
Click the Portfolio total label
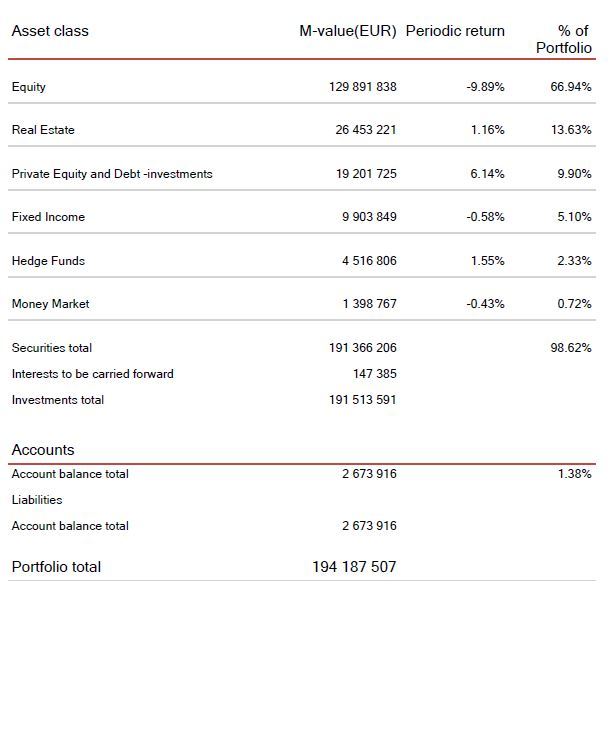(x=56, y=567)
